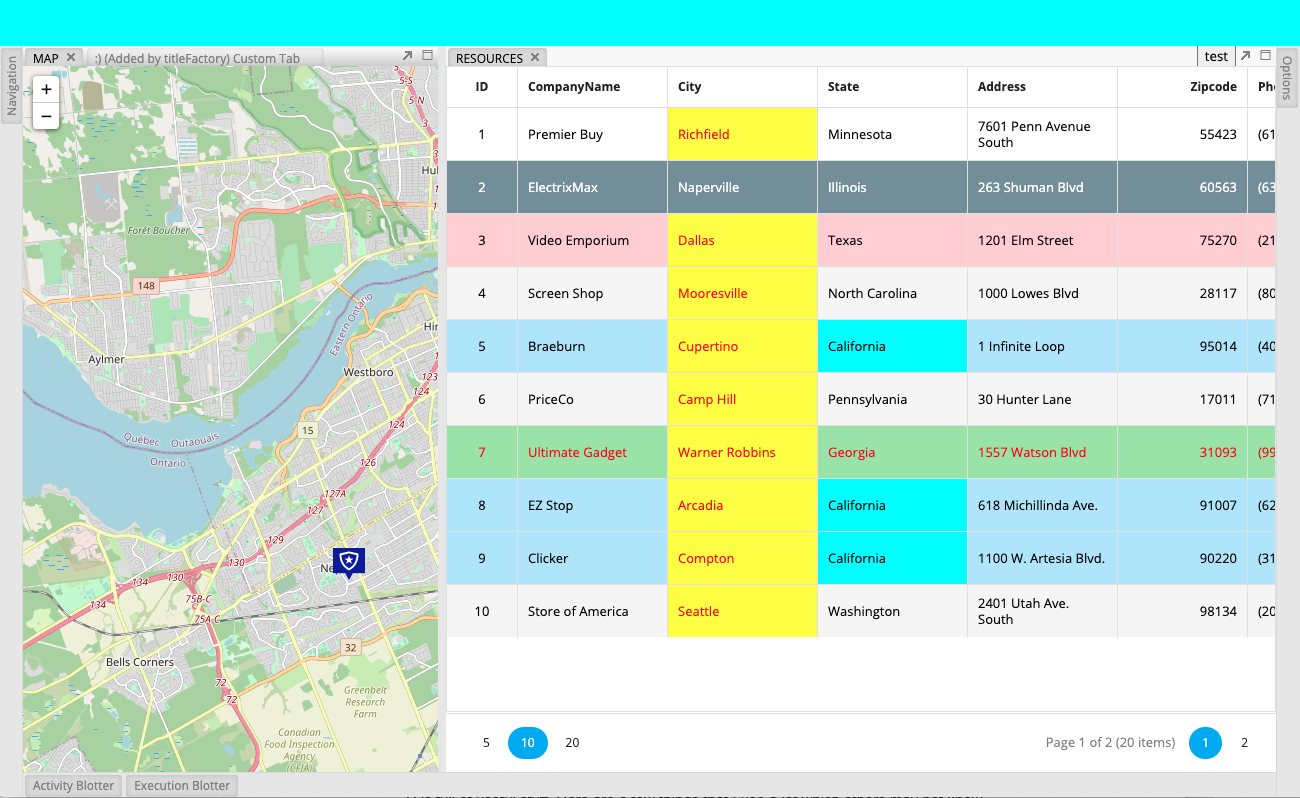Screen dimensions: 1300x798
Task: Pop out the RESOURCES panel with the arrow icon
Action: coord(1243,57)
